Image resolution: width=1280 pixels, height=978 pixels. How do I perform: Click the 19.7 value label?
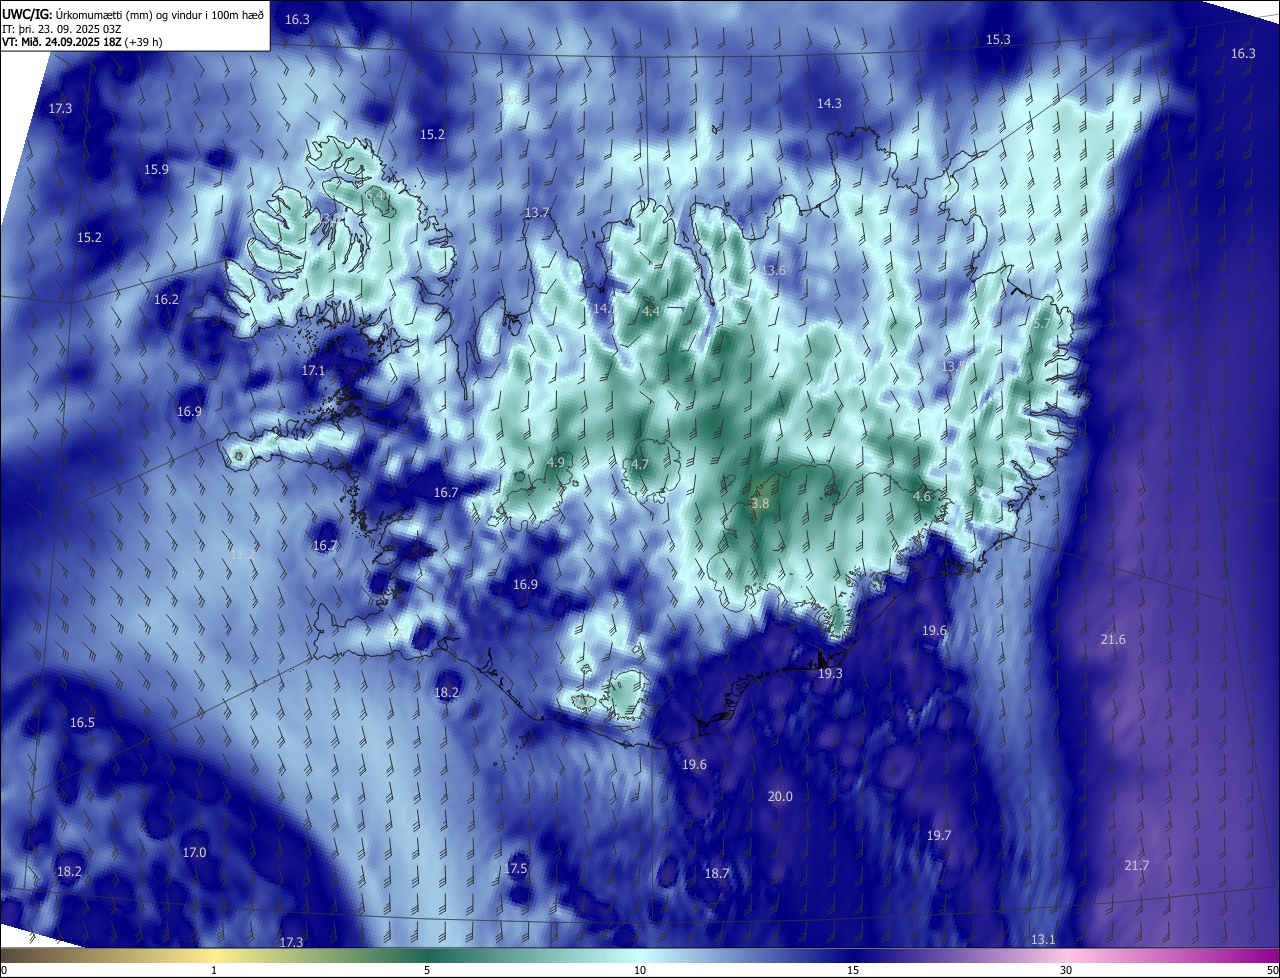click(938, 835)
